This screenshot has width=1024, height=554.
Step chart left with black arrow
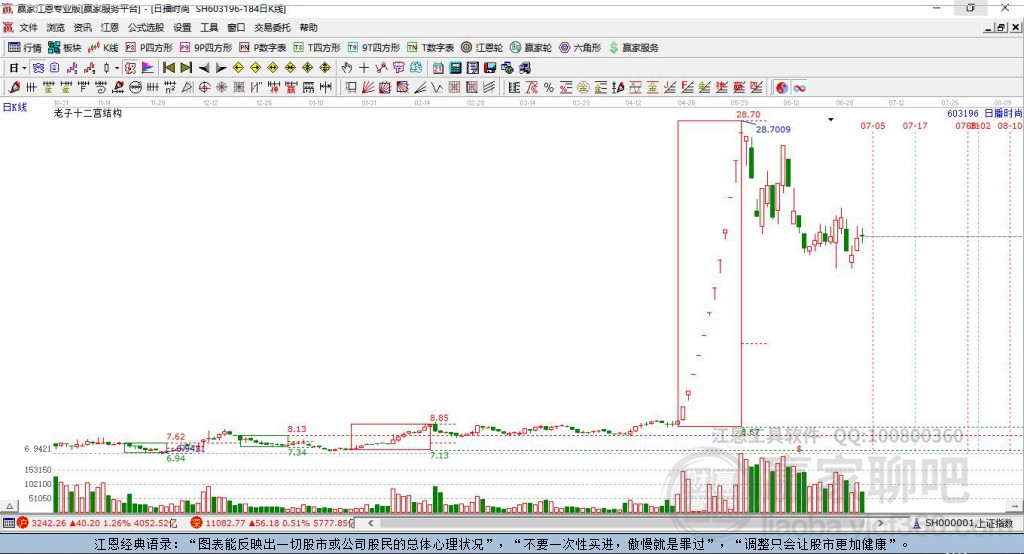pyautogui.click(x=204, y=68)
